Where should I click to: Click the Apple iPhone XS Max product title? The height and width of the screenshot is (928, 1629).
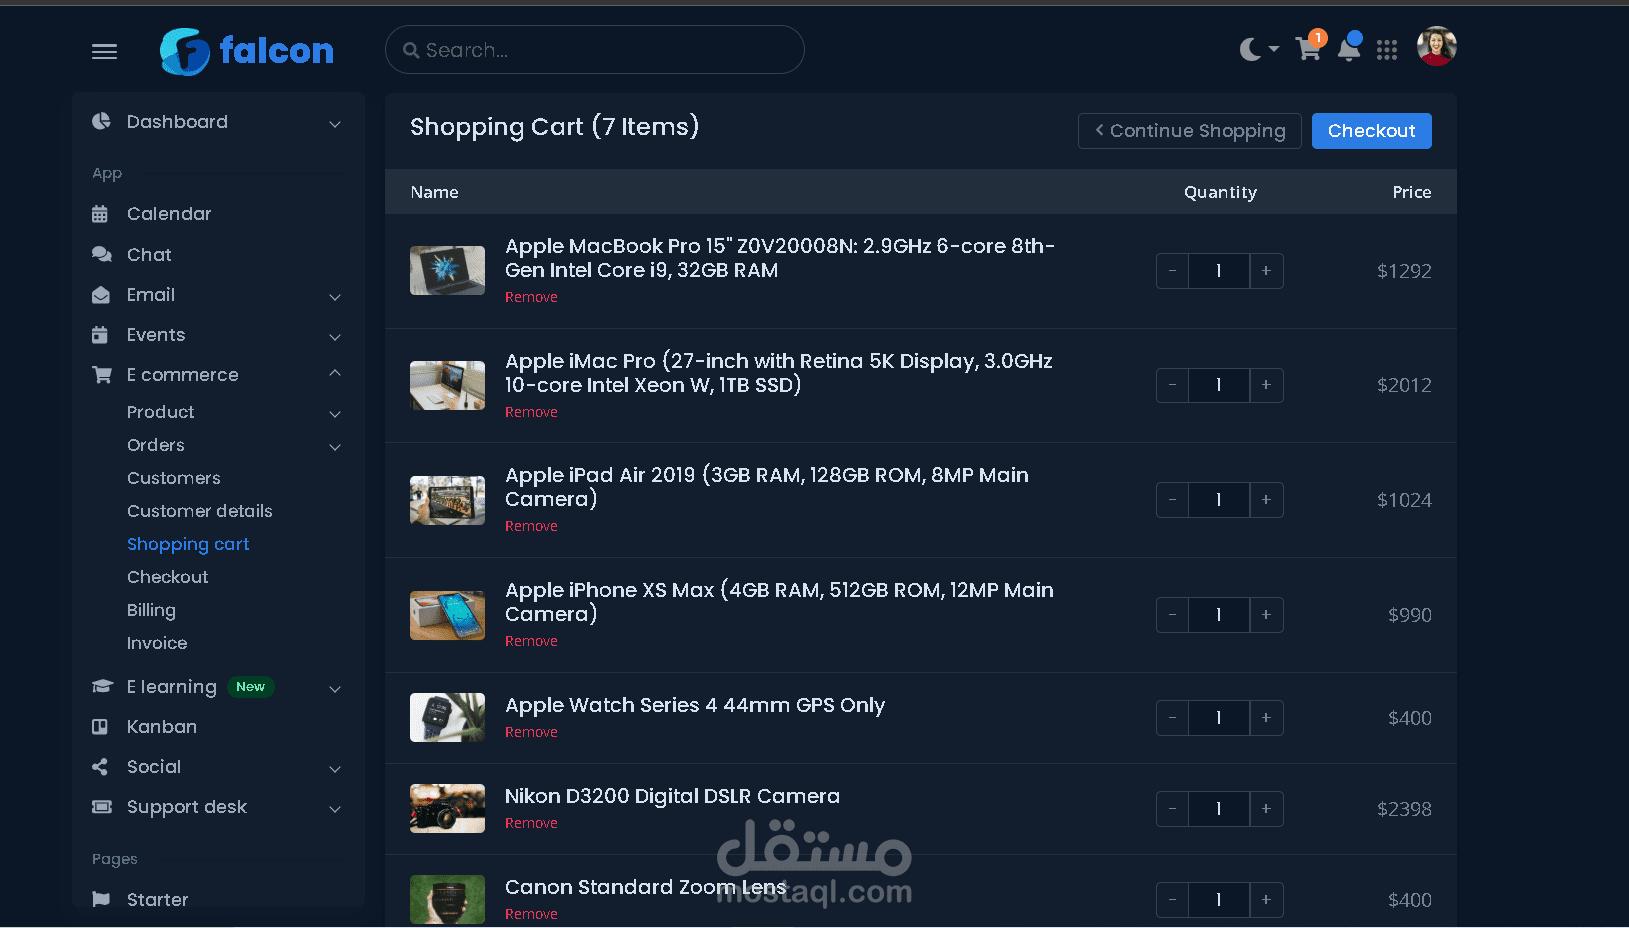click(x=779, y=602)
